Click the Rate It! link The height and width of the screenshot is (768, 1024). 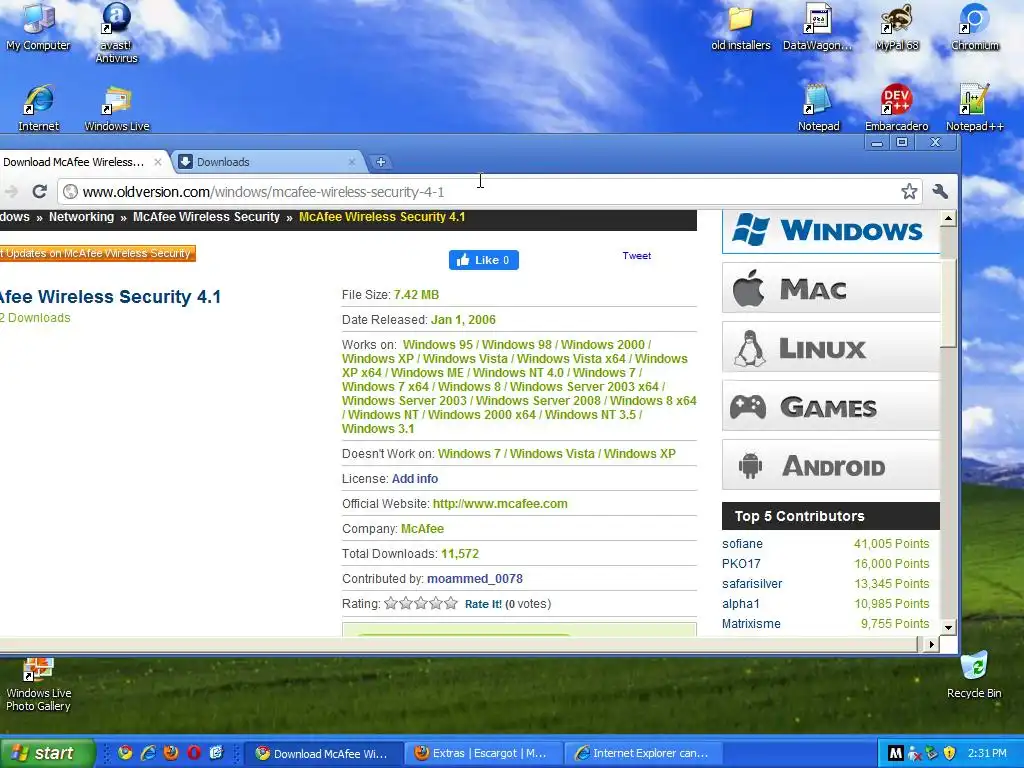coord(483,604)
